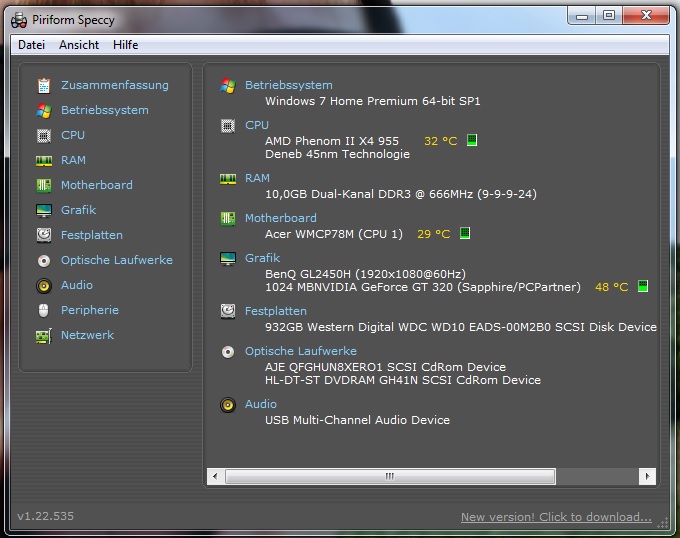The image size is (680, 538).
Task: Click the CPU heading link in summary
Action: tap(257, 125)
